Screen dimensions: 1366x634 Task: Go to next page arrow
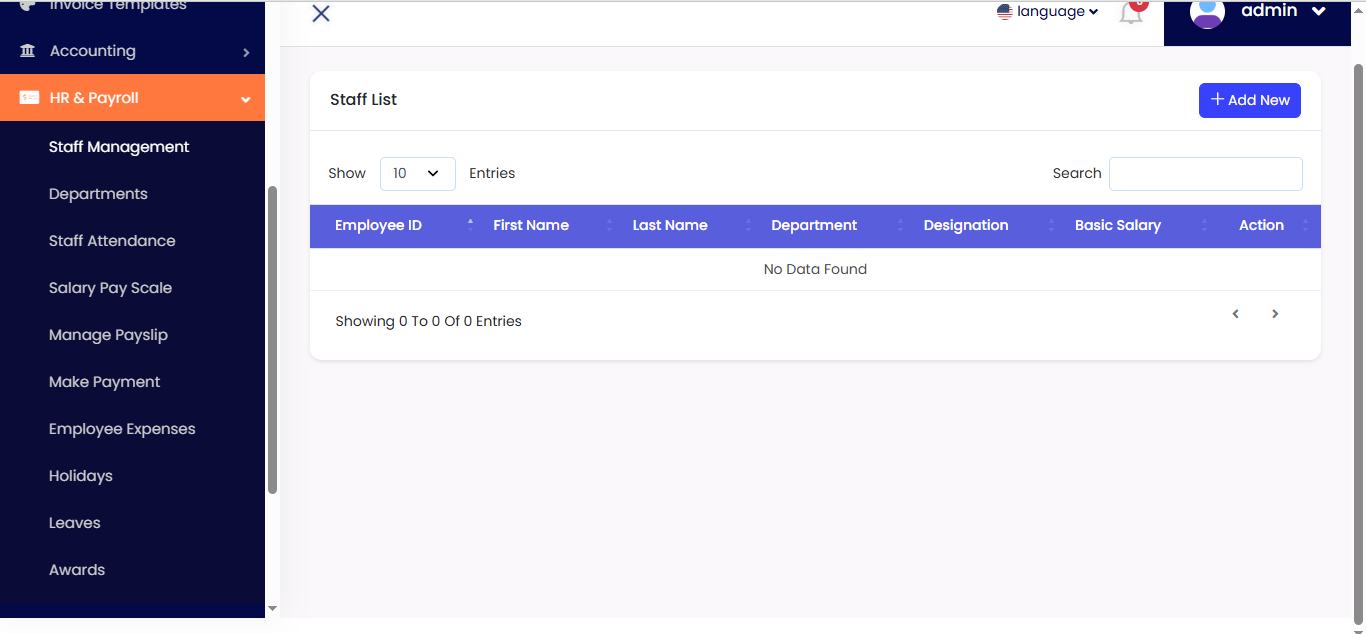click(x=1275, y=314)
